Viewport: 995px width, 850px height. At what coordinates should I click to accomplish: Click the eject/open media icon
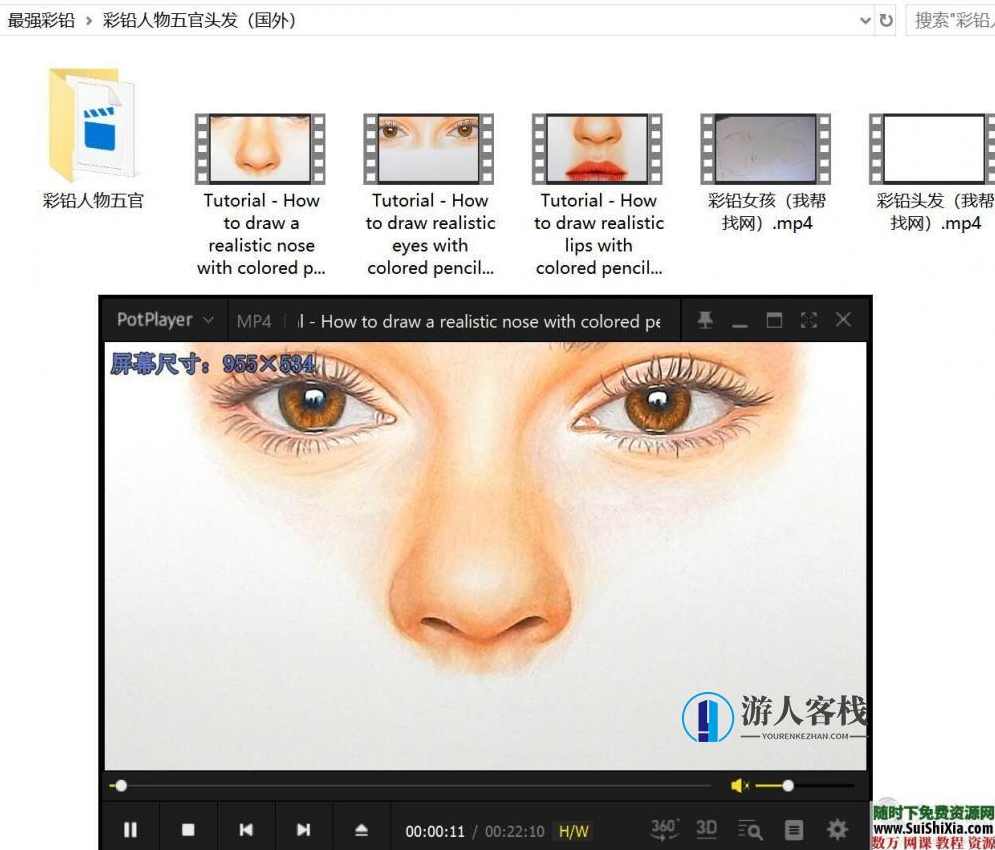coord(361,829)
